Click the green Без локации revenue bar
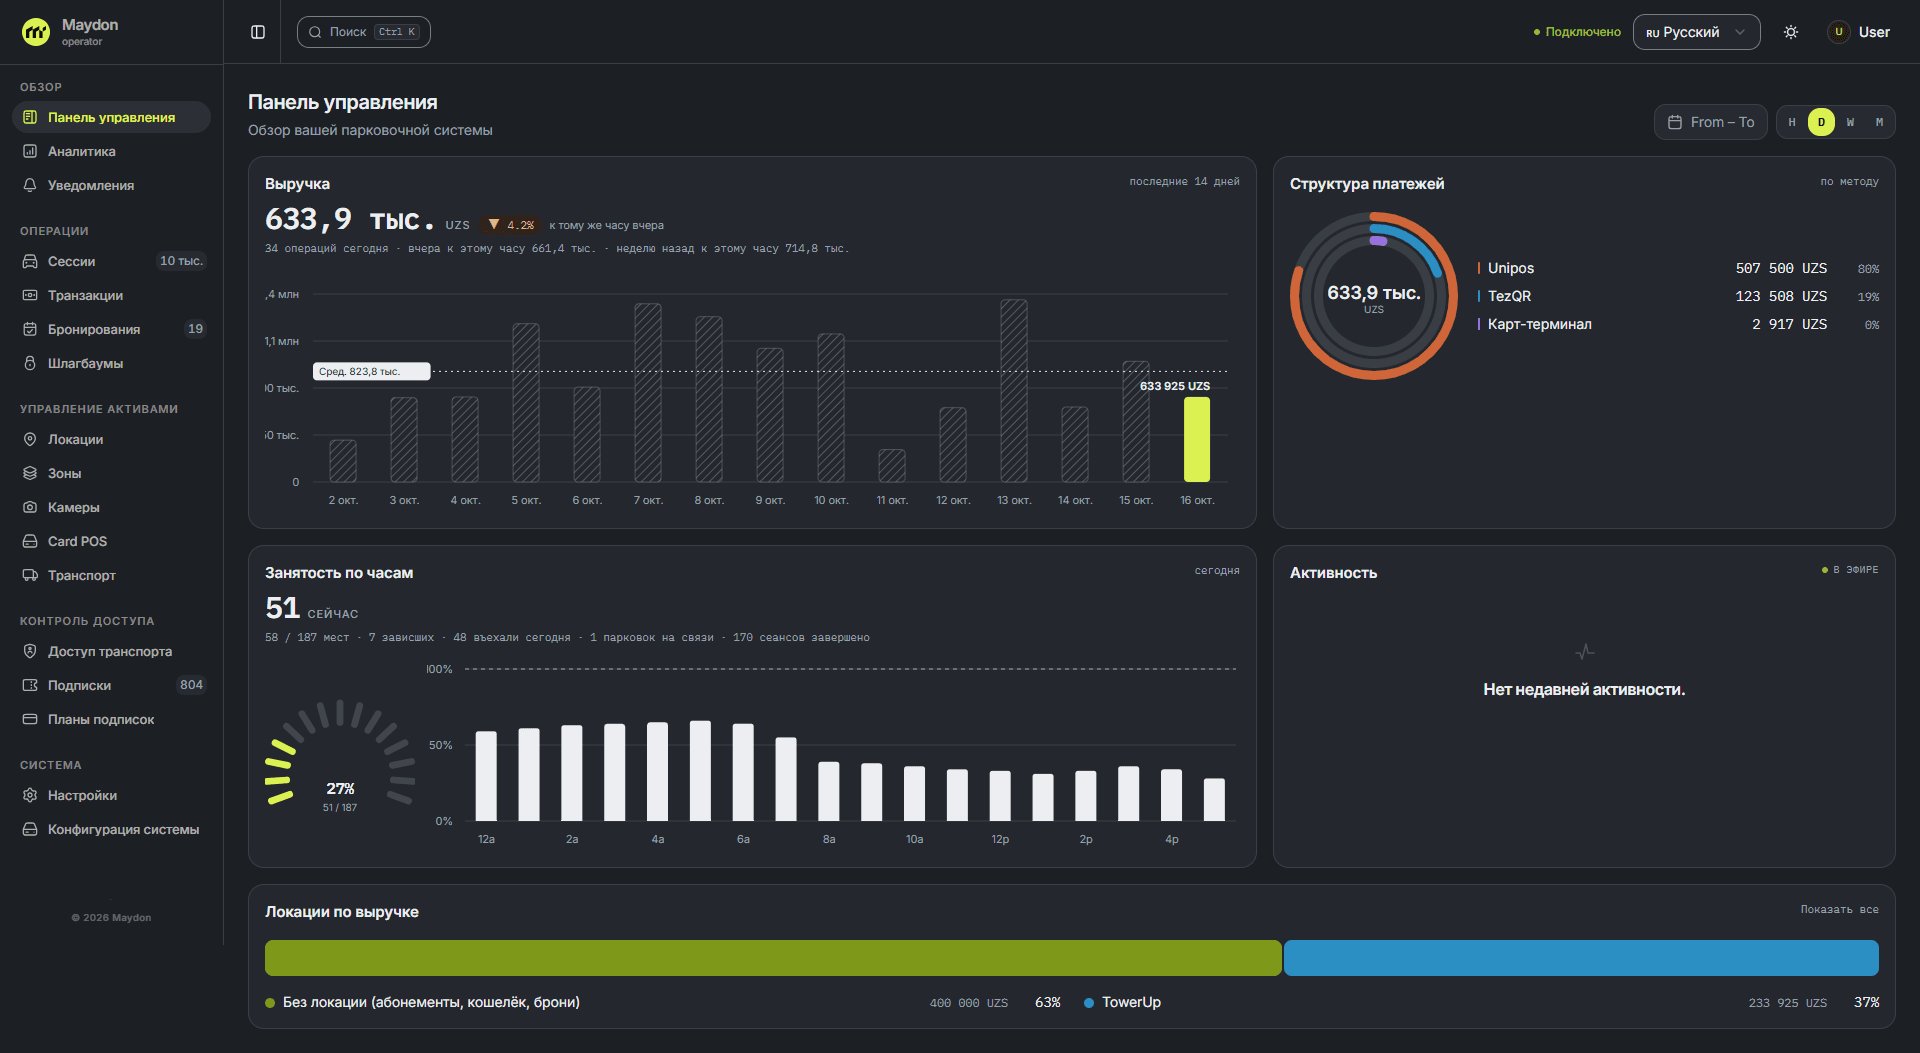The width and height of the screenshot is (1920, 1053). click(773, 958)
